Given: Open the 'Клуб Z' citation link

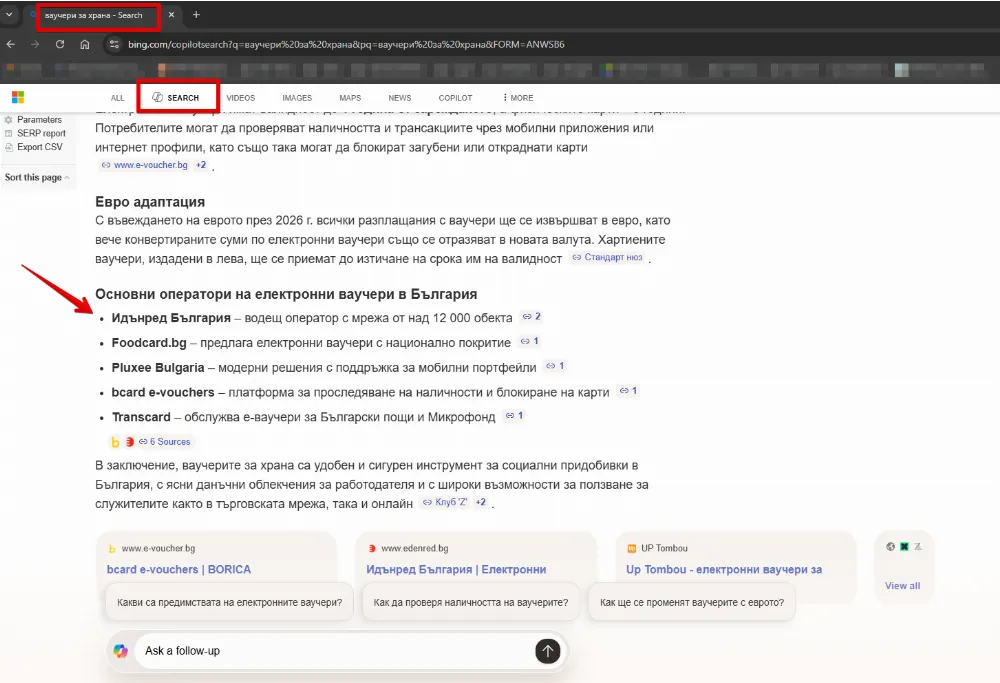Looking at the screenshot, I should 445,503.
